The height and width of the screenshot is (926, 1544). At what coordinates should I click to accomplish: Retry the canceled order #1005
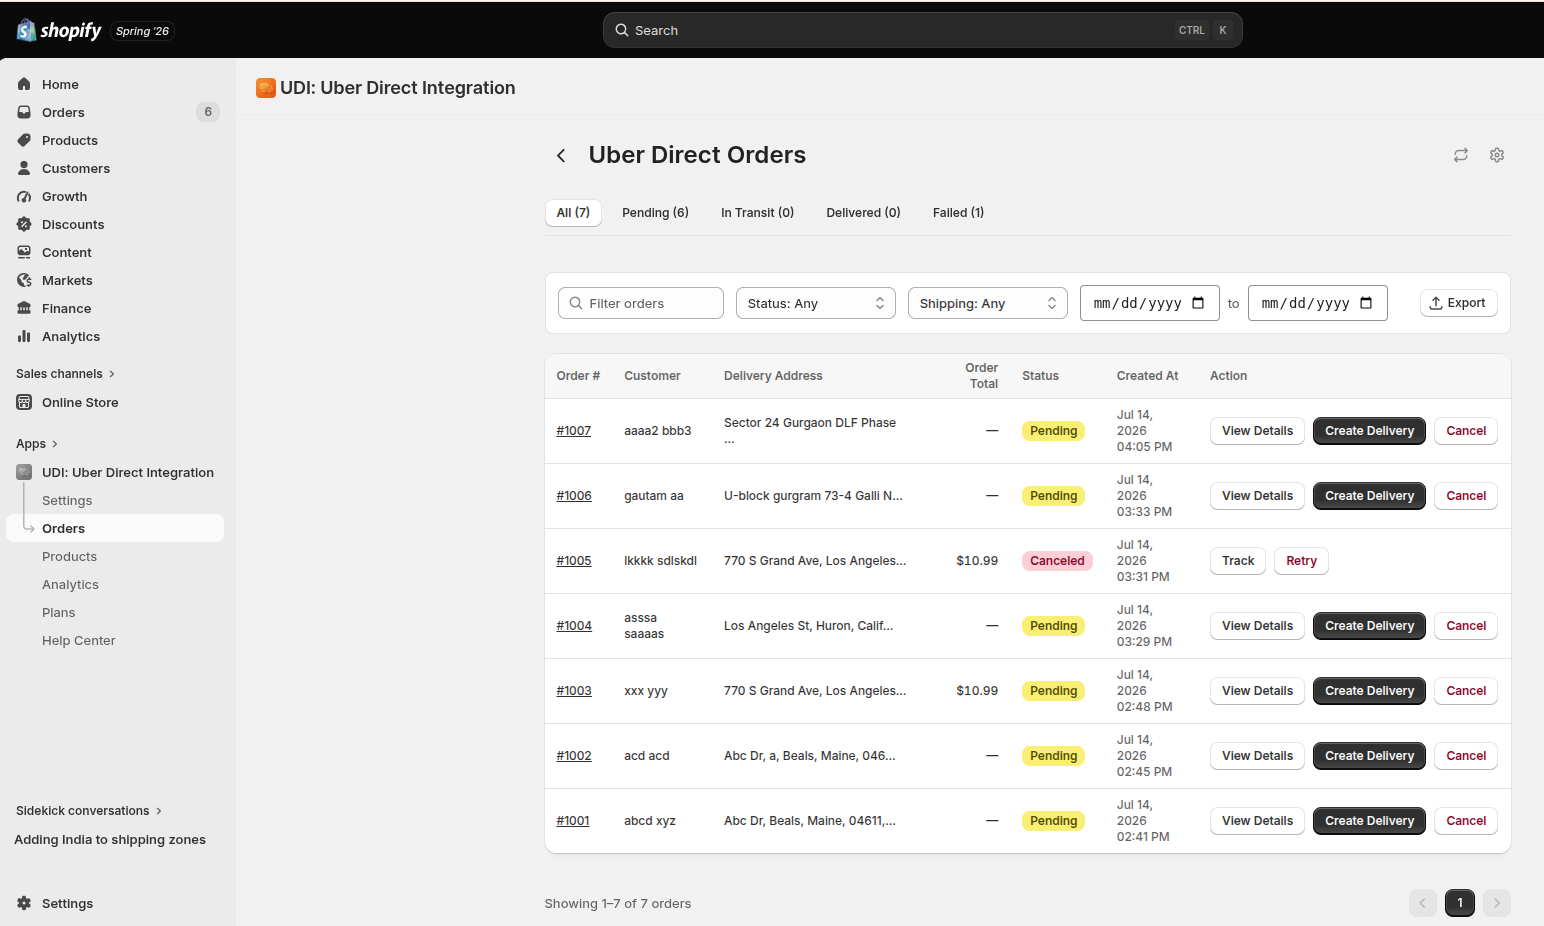(x=1301, y=561)
